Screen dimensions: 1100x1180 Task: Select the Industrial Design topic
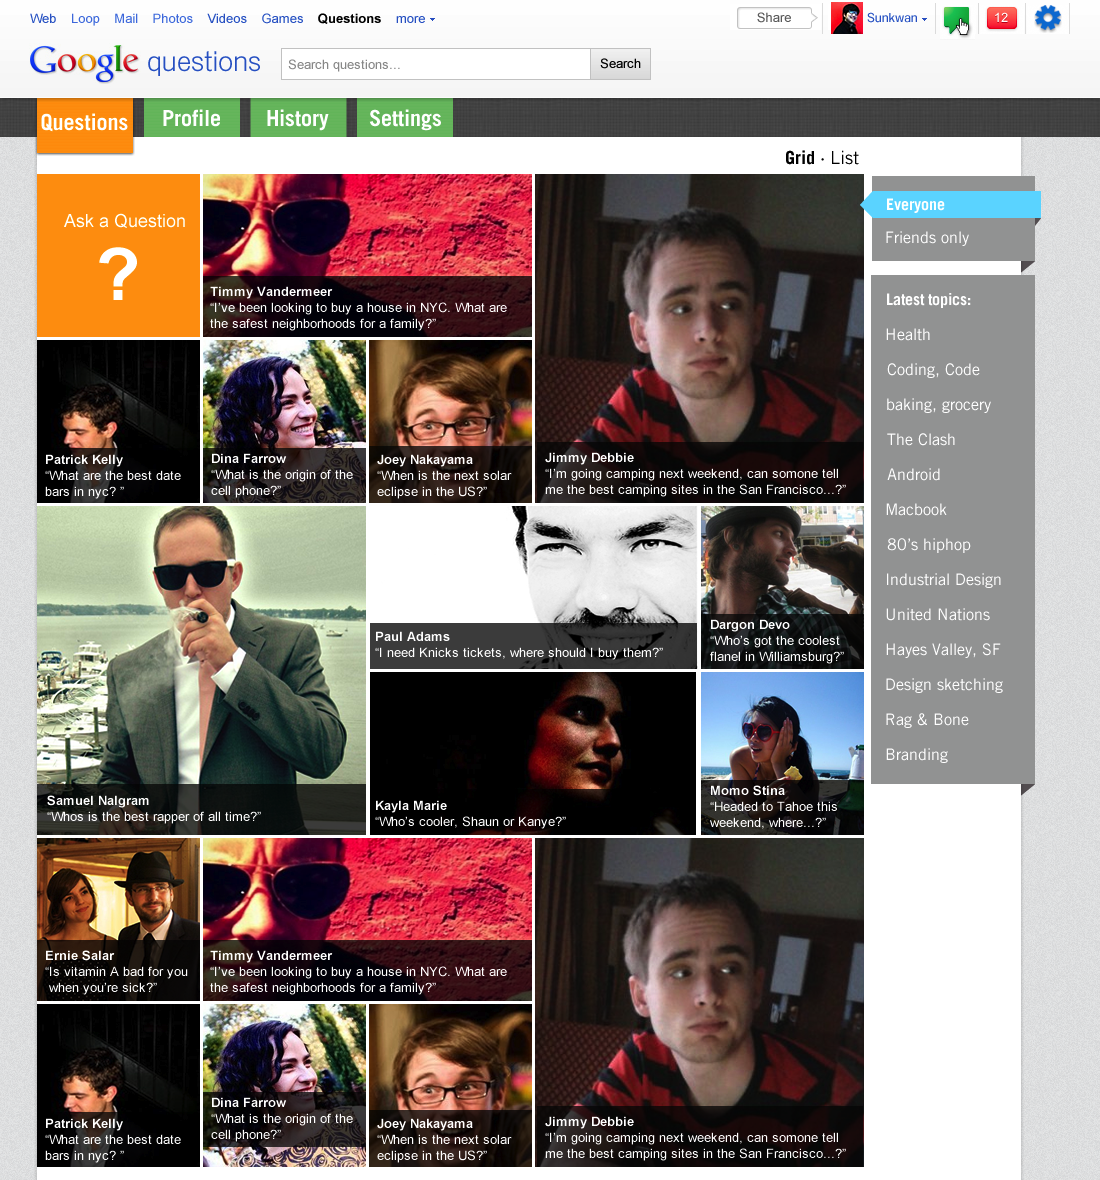pyautogui.click(x=944, y=579)
